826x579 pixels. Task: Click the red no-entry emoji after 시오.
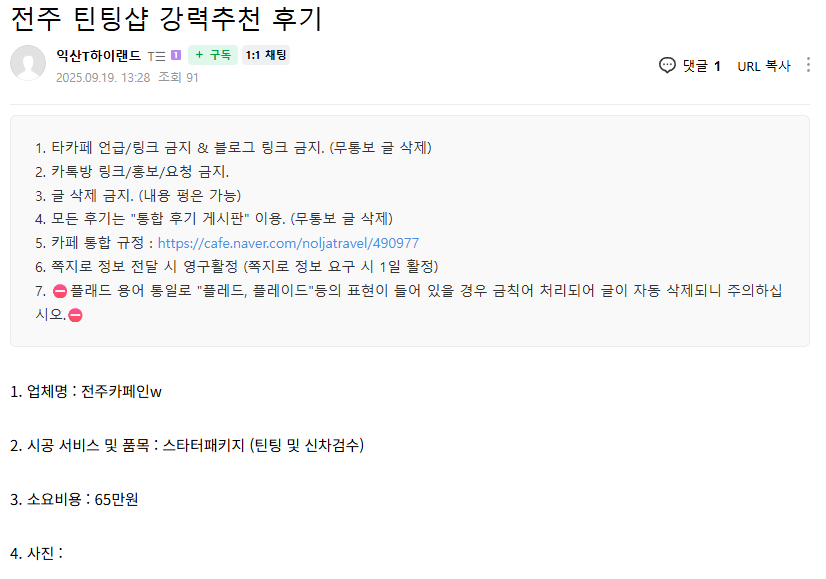click(75, 314)
